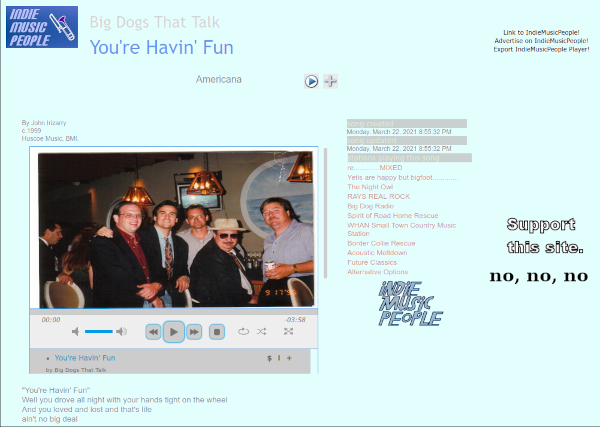Skip to the next track in the player
The image size is (600, 427).
click(194, 332)
